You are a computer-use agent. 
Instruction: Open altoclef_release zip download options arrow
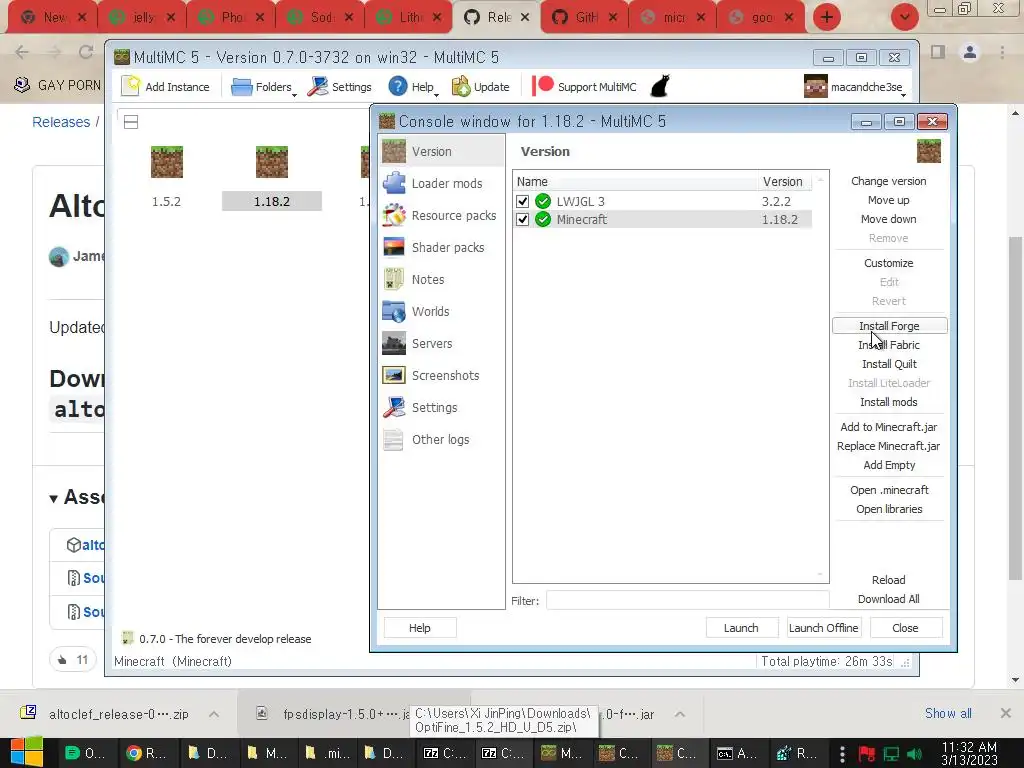[214, 714]
